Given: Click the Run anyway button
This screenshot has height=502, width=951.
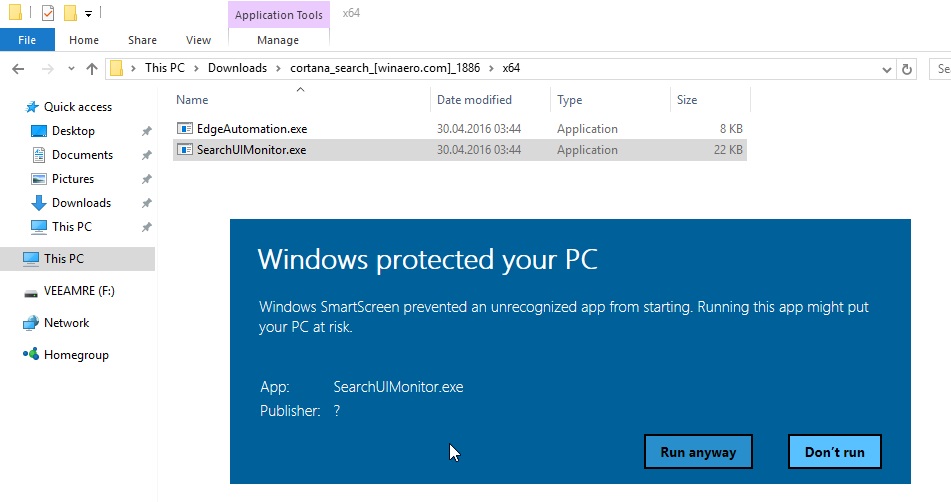Looking at the screenshot, I should pos(698,452).
